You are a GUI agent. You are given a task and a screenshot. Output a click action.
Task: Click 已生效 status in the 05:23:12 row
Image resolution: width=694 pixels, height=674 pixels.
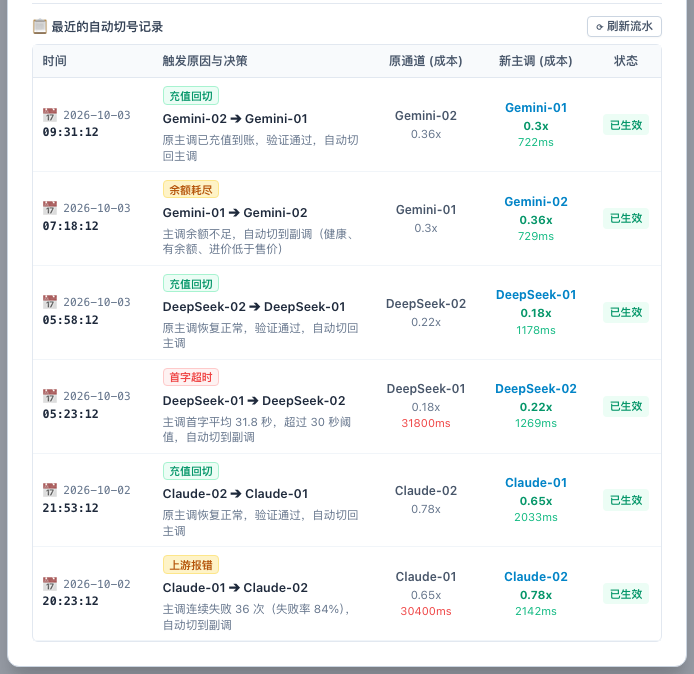pos(626,406)
